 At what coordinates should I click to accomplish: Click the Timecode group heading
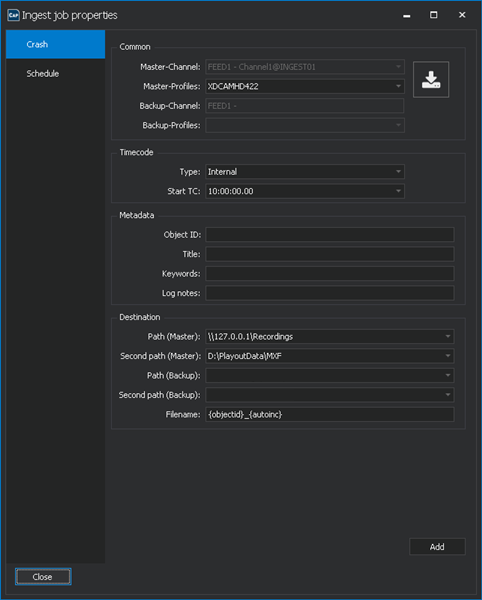(136, 152)
